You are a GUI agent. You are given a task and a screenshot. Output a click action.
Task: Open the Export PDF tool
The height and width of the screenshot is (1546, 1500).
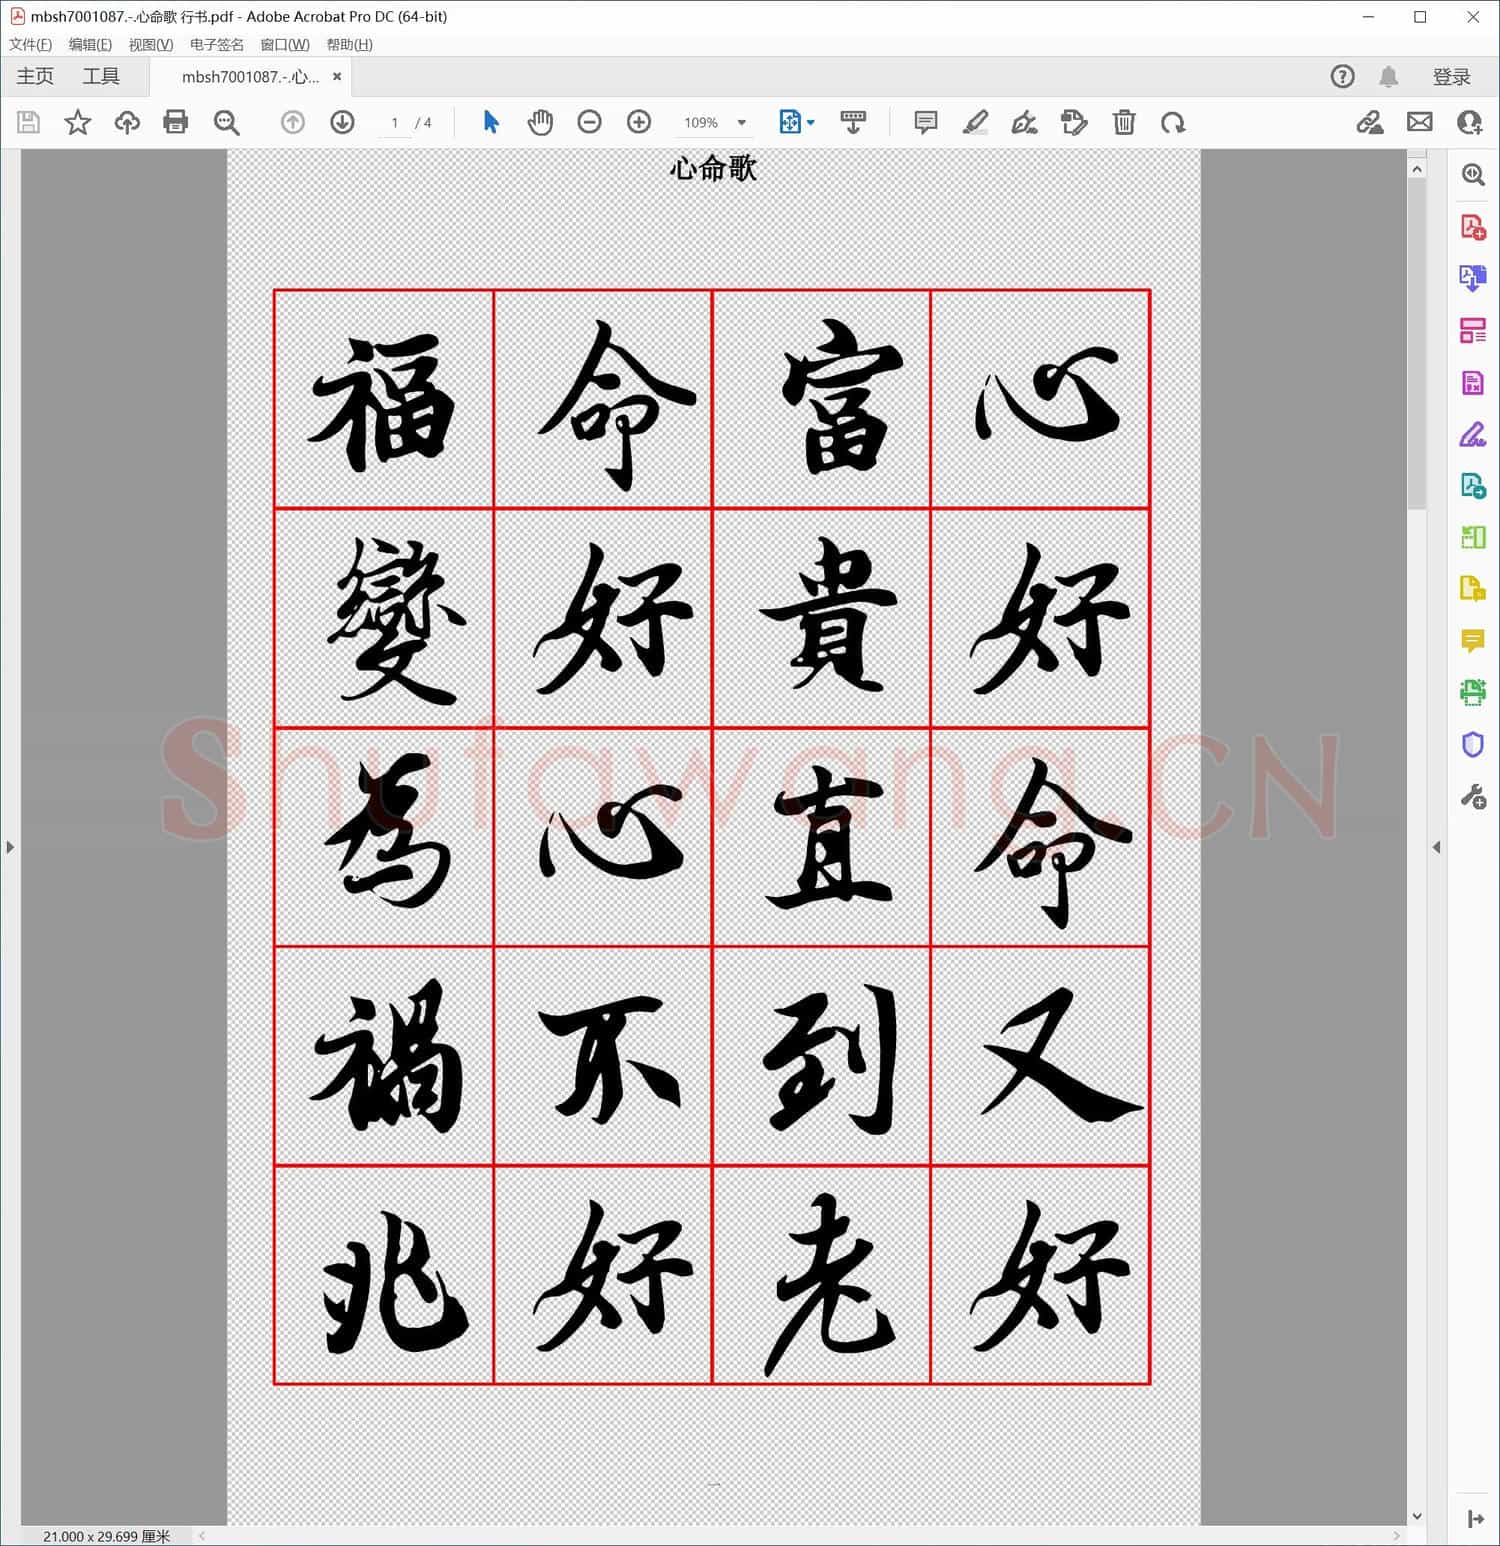(x=1472, y=278)
